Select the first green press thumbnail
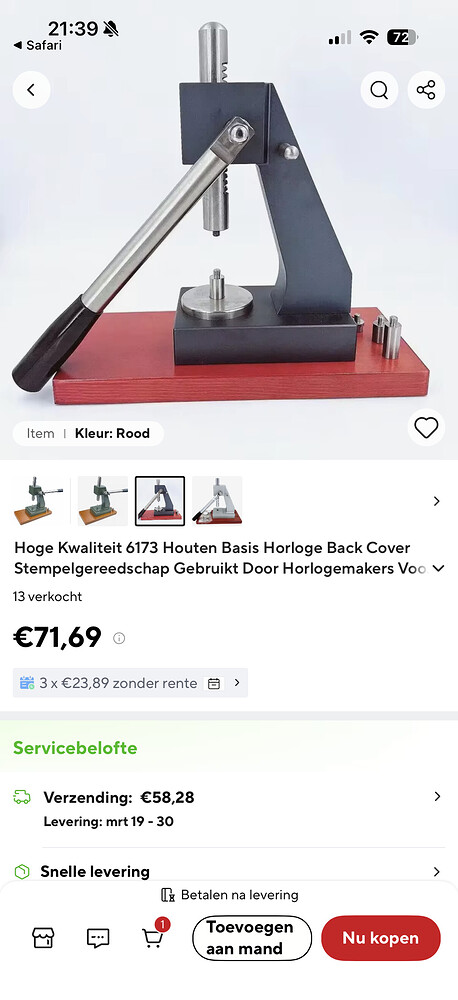 tap(39, 501)
